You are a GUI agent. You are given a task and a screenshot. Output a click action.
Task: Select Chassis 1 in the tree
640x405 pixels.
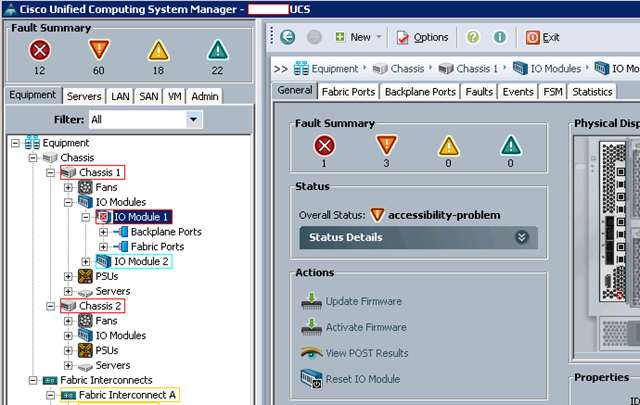tap(93, 173)
